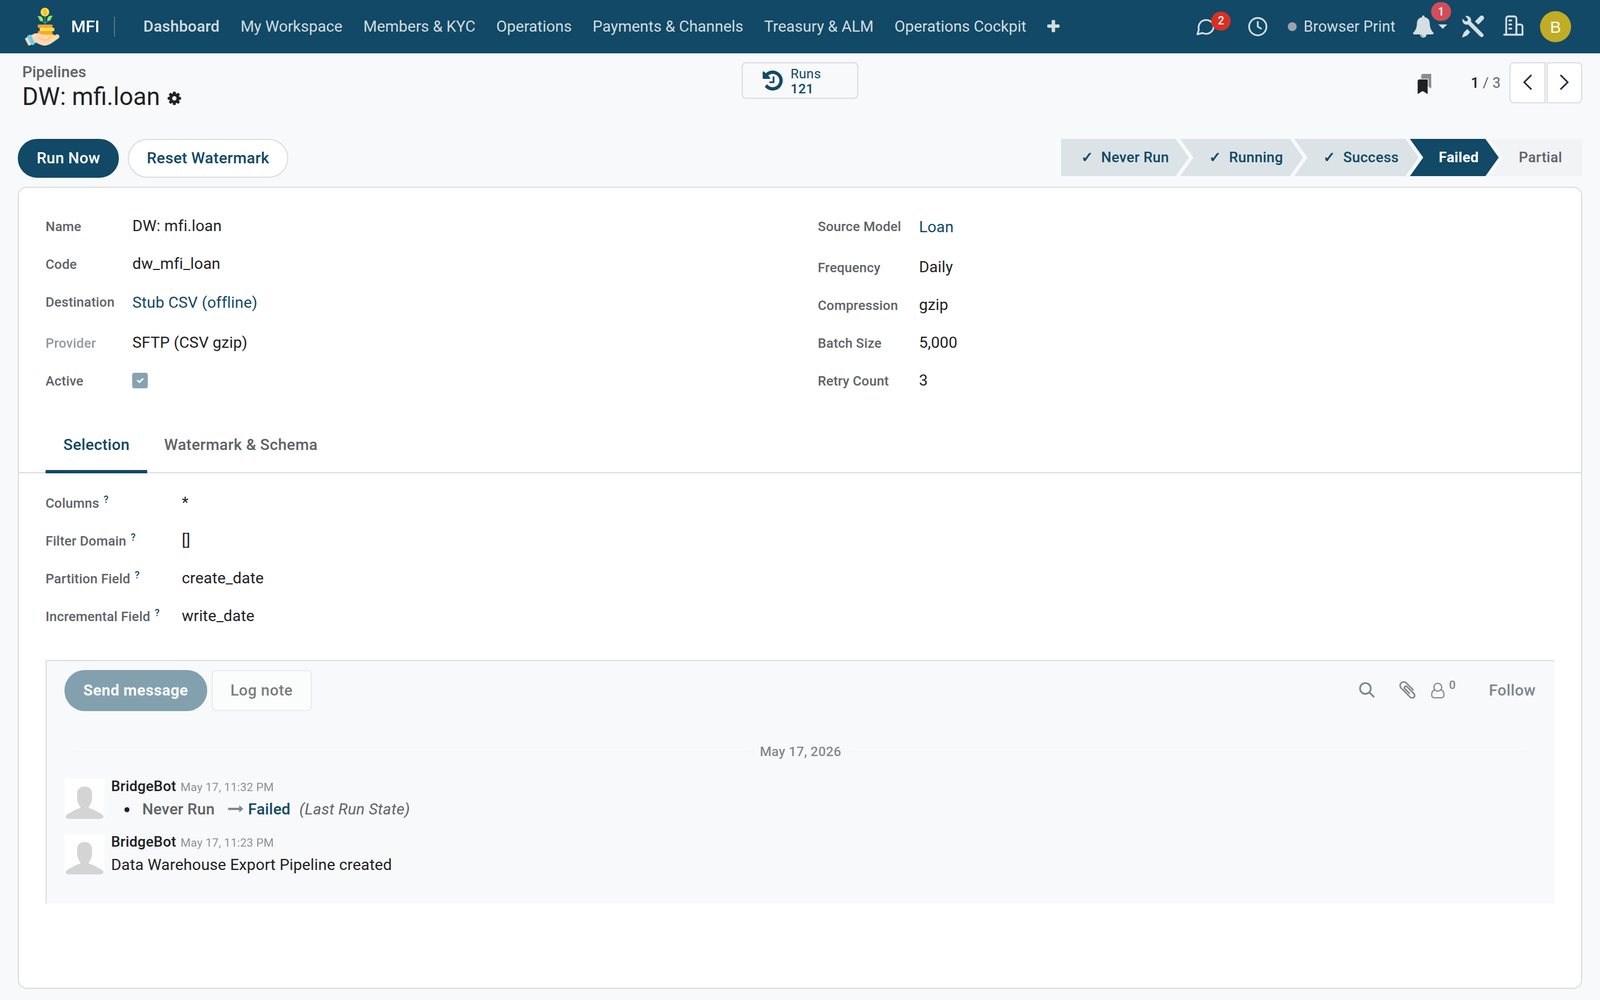The image size is (1600, 1000).
Task: Edit the Compression field showing gzip
Action: (x=933, y=305)
